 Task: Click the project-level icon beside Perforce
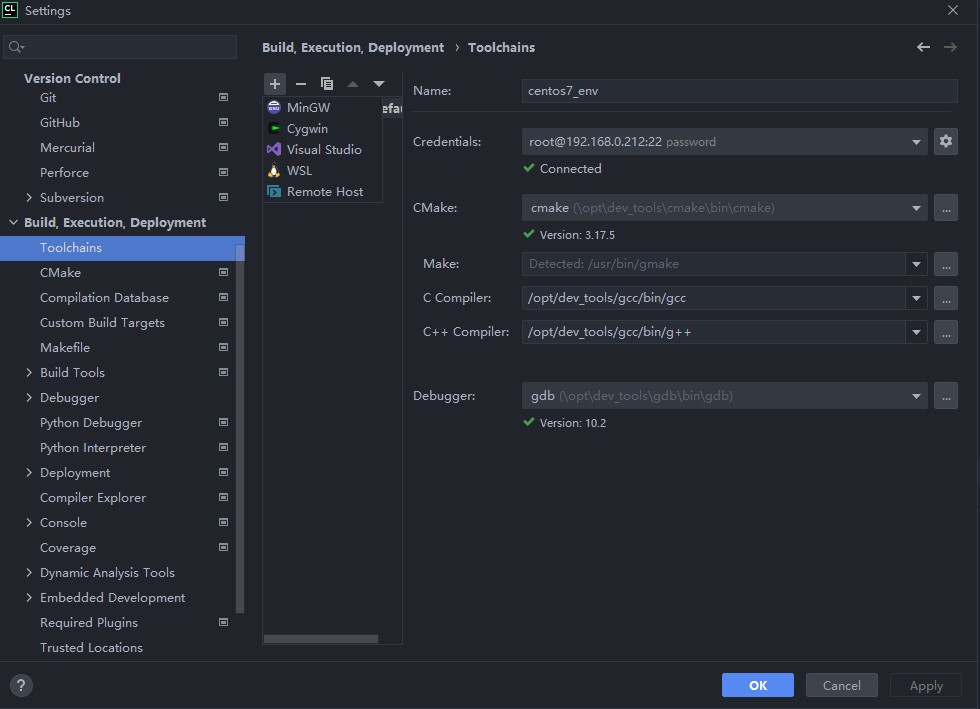223,173
